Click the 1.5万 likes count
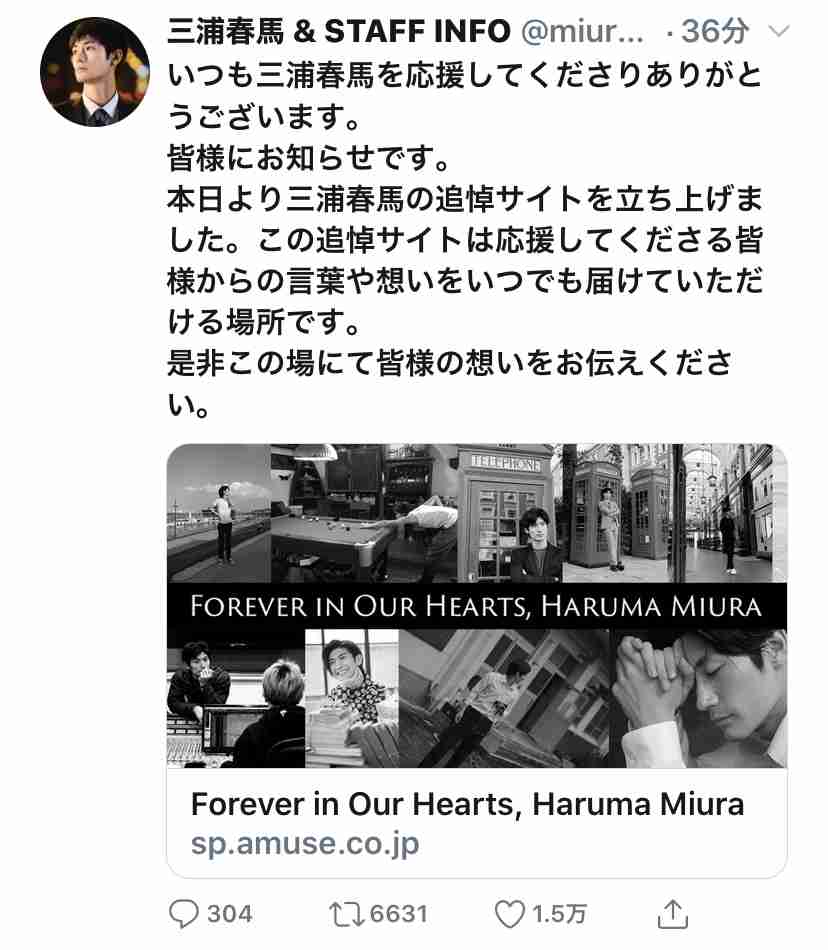The width and height of the screenshot is (828, 950). coord(558,914)
